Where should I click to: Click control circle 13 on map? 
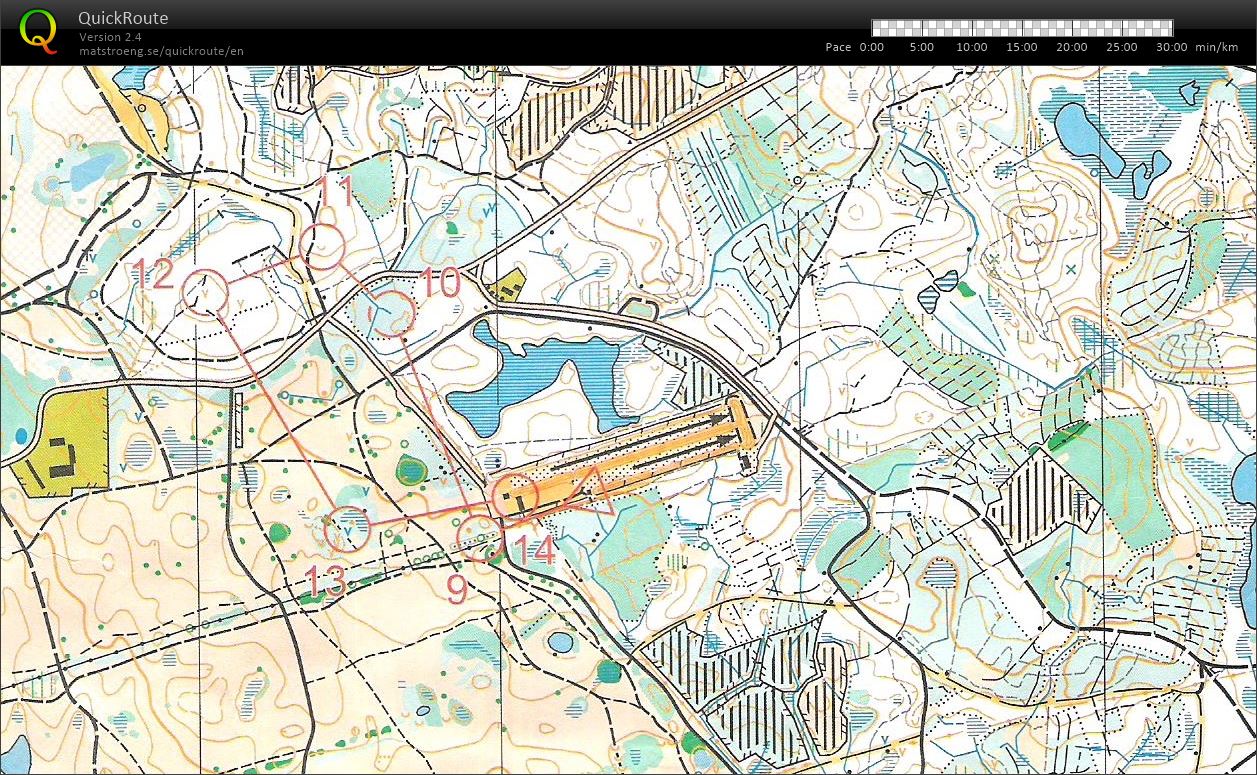(347, 528)
